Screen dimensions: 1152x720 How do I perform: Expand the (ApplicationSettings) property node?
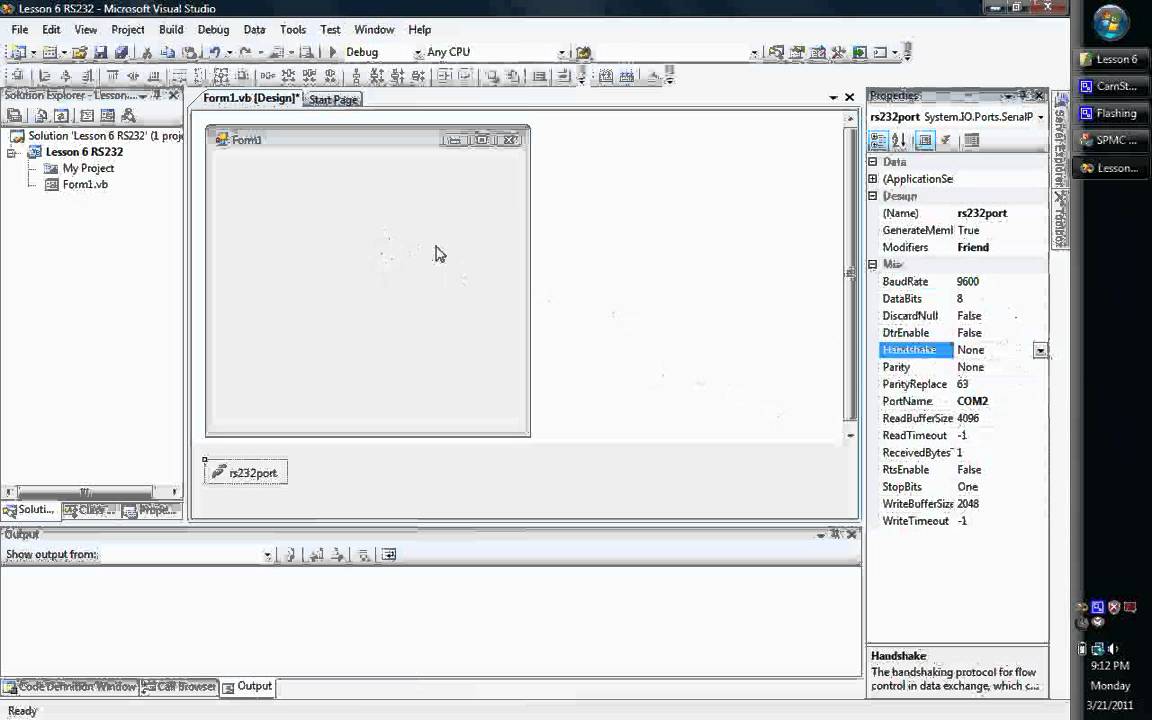coord(873,179)
